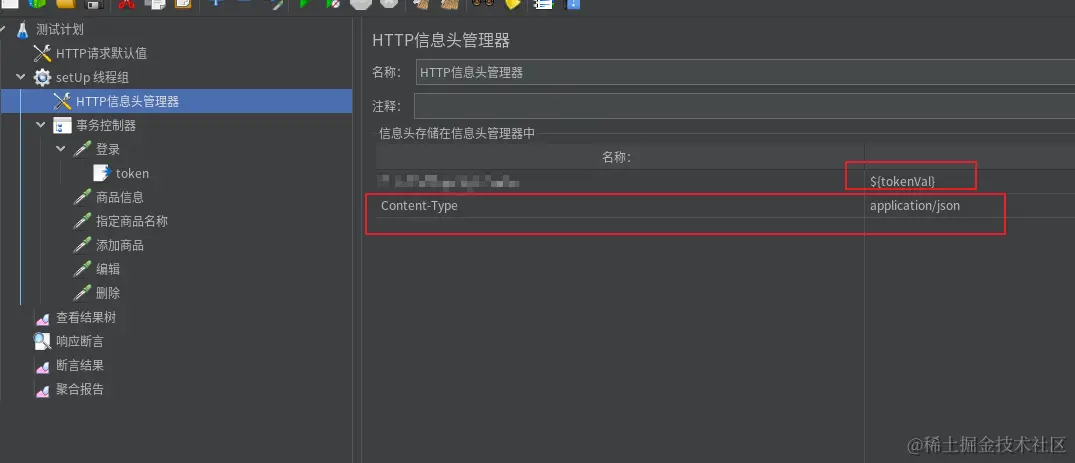This screenshot has height=463, width=1075.
Task: Click the gear icon of setUp 线程组
Action: (x=43, y=78)
